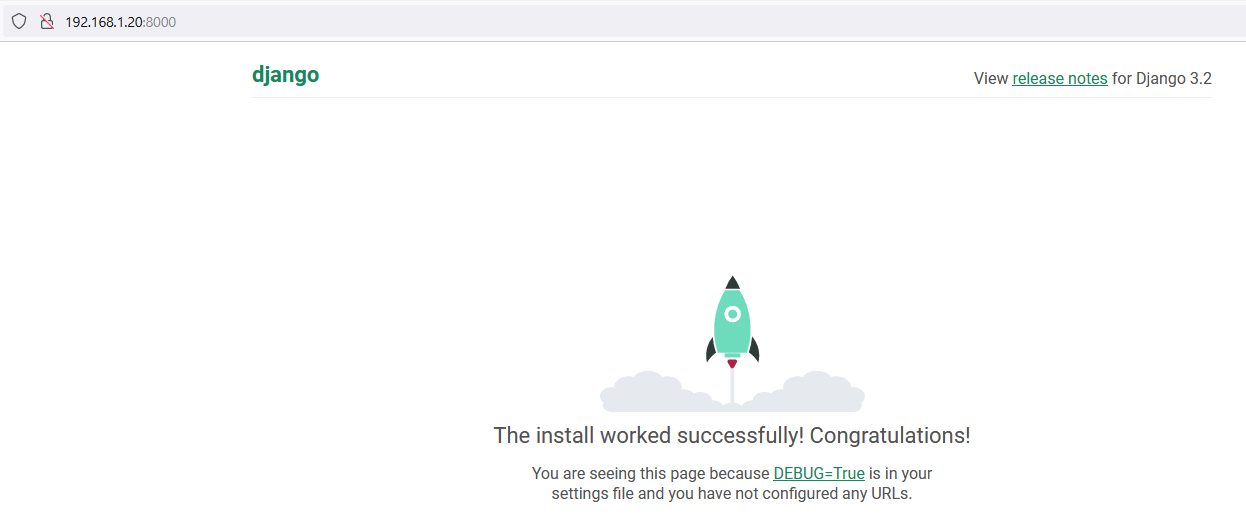
Task: Click the "settings file and you have not configured any URLs." line
Action: point(732,493)
